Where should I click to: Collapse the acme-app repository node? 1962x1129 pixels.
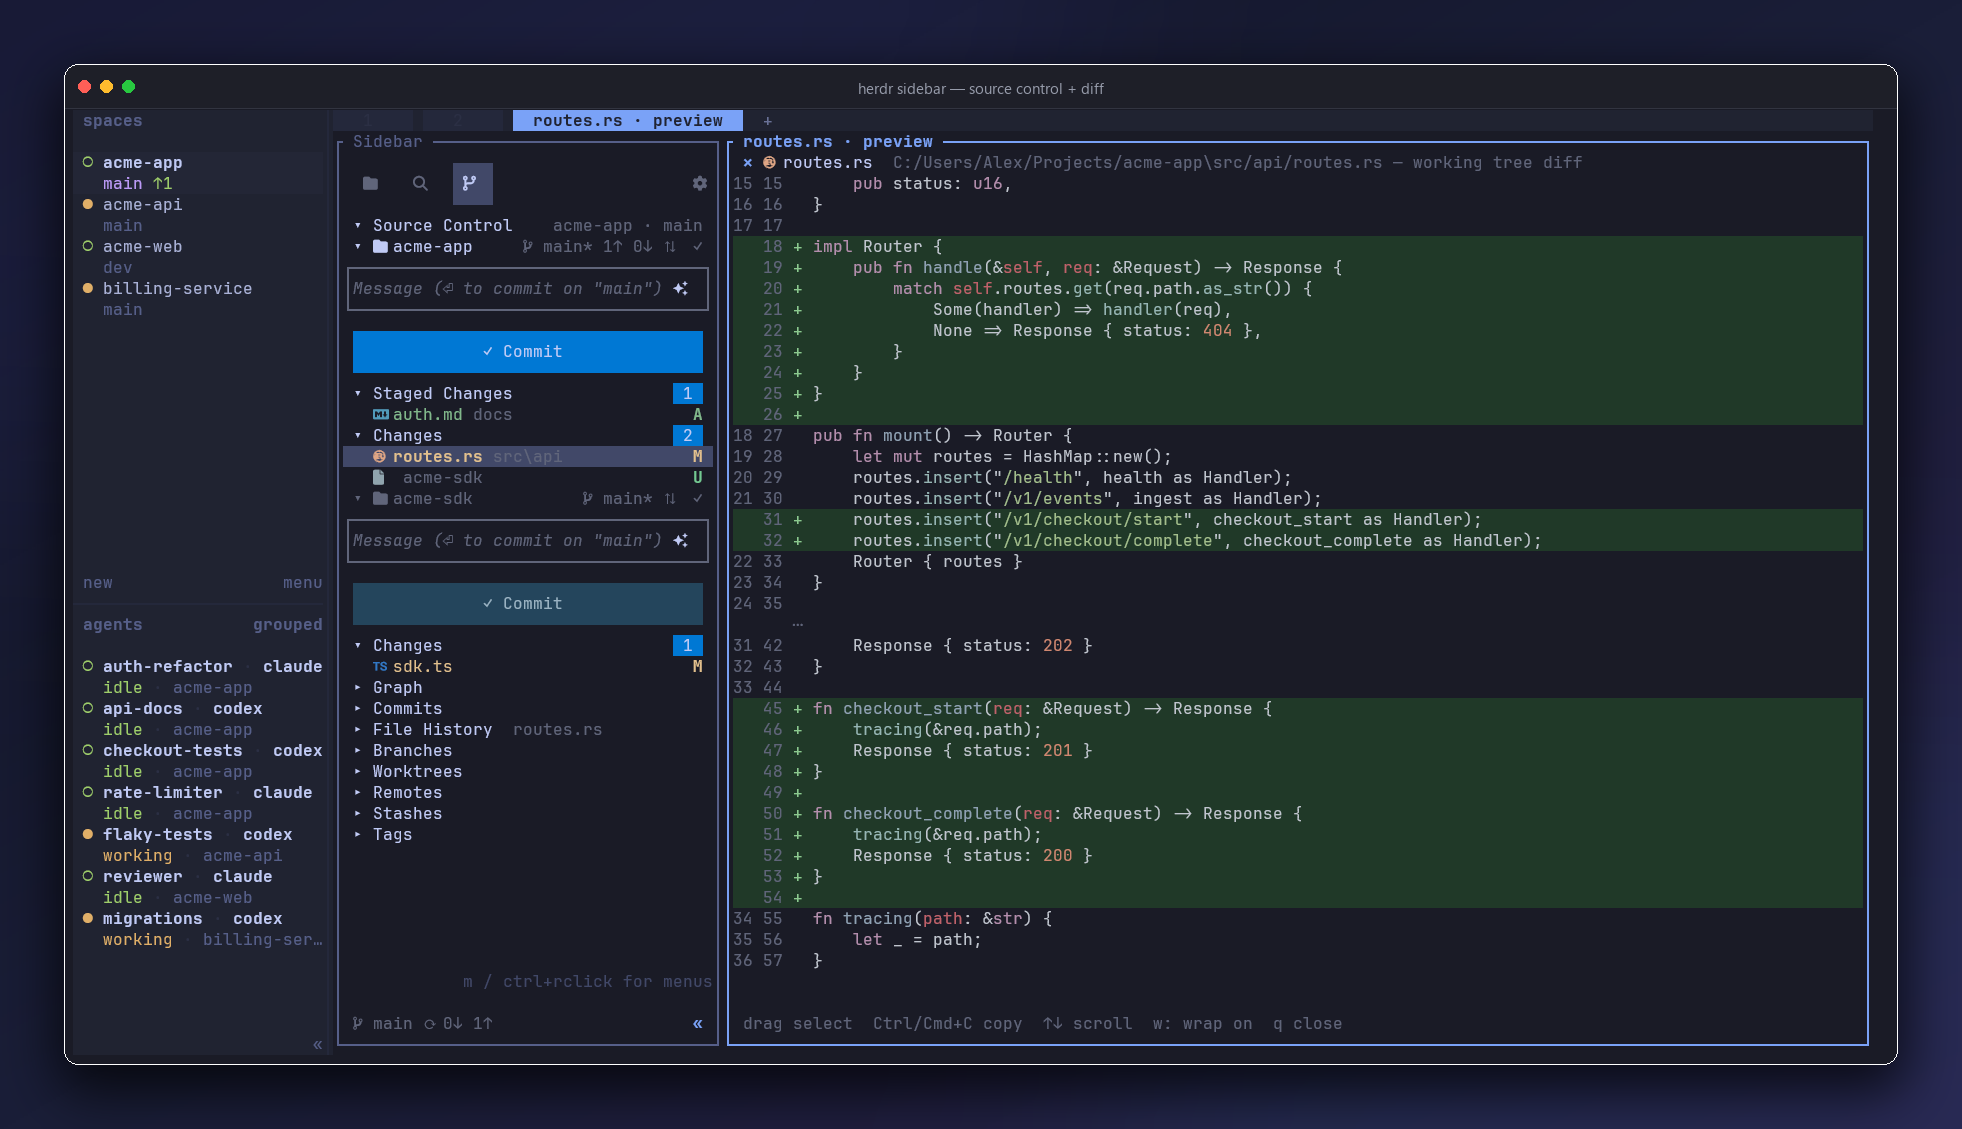tap(358, 247)
